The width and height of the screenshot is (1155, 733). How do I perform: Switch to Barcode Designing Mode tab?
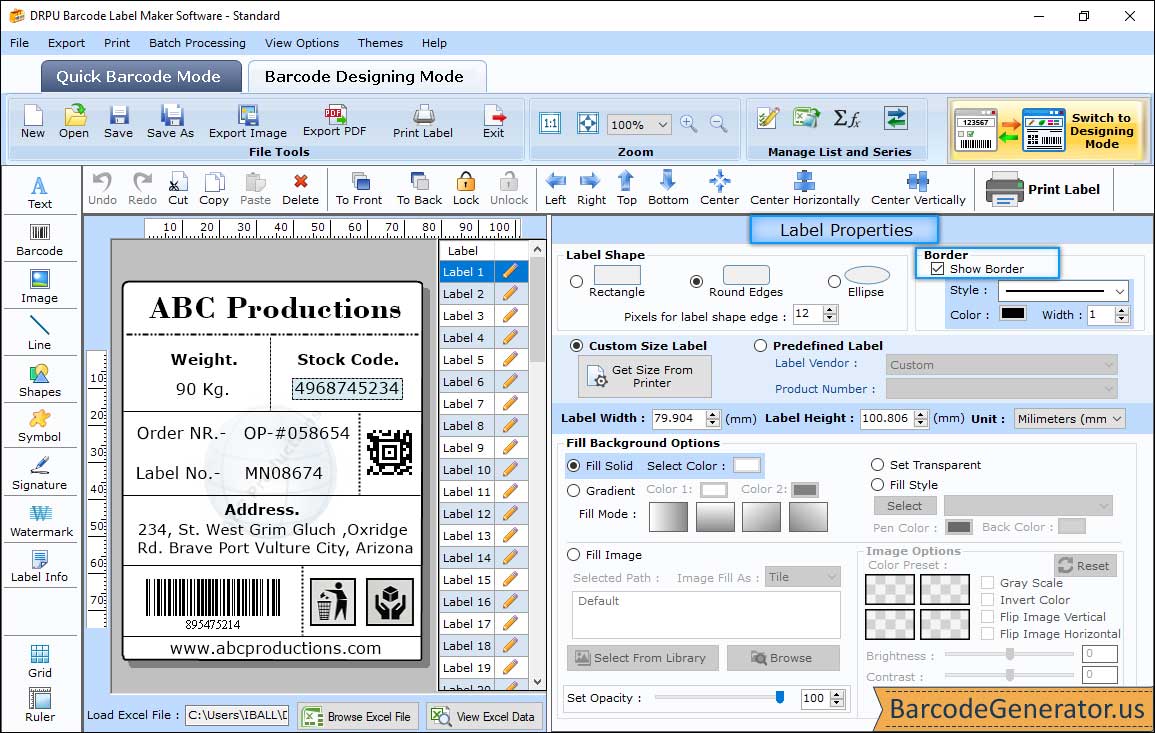366,77
